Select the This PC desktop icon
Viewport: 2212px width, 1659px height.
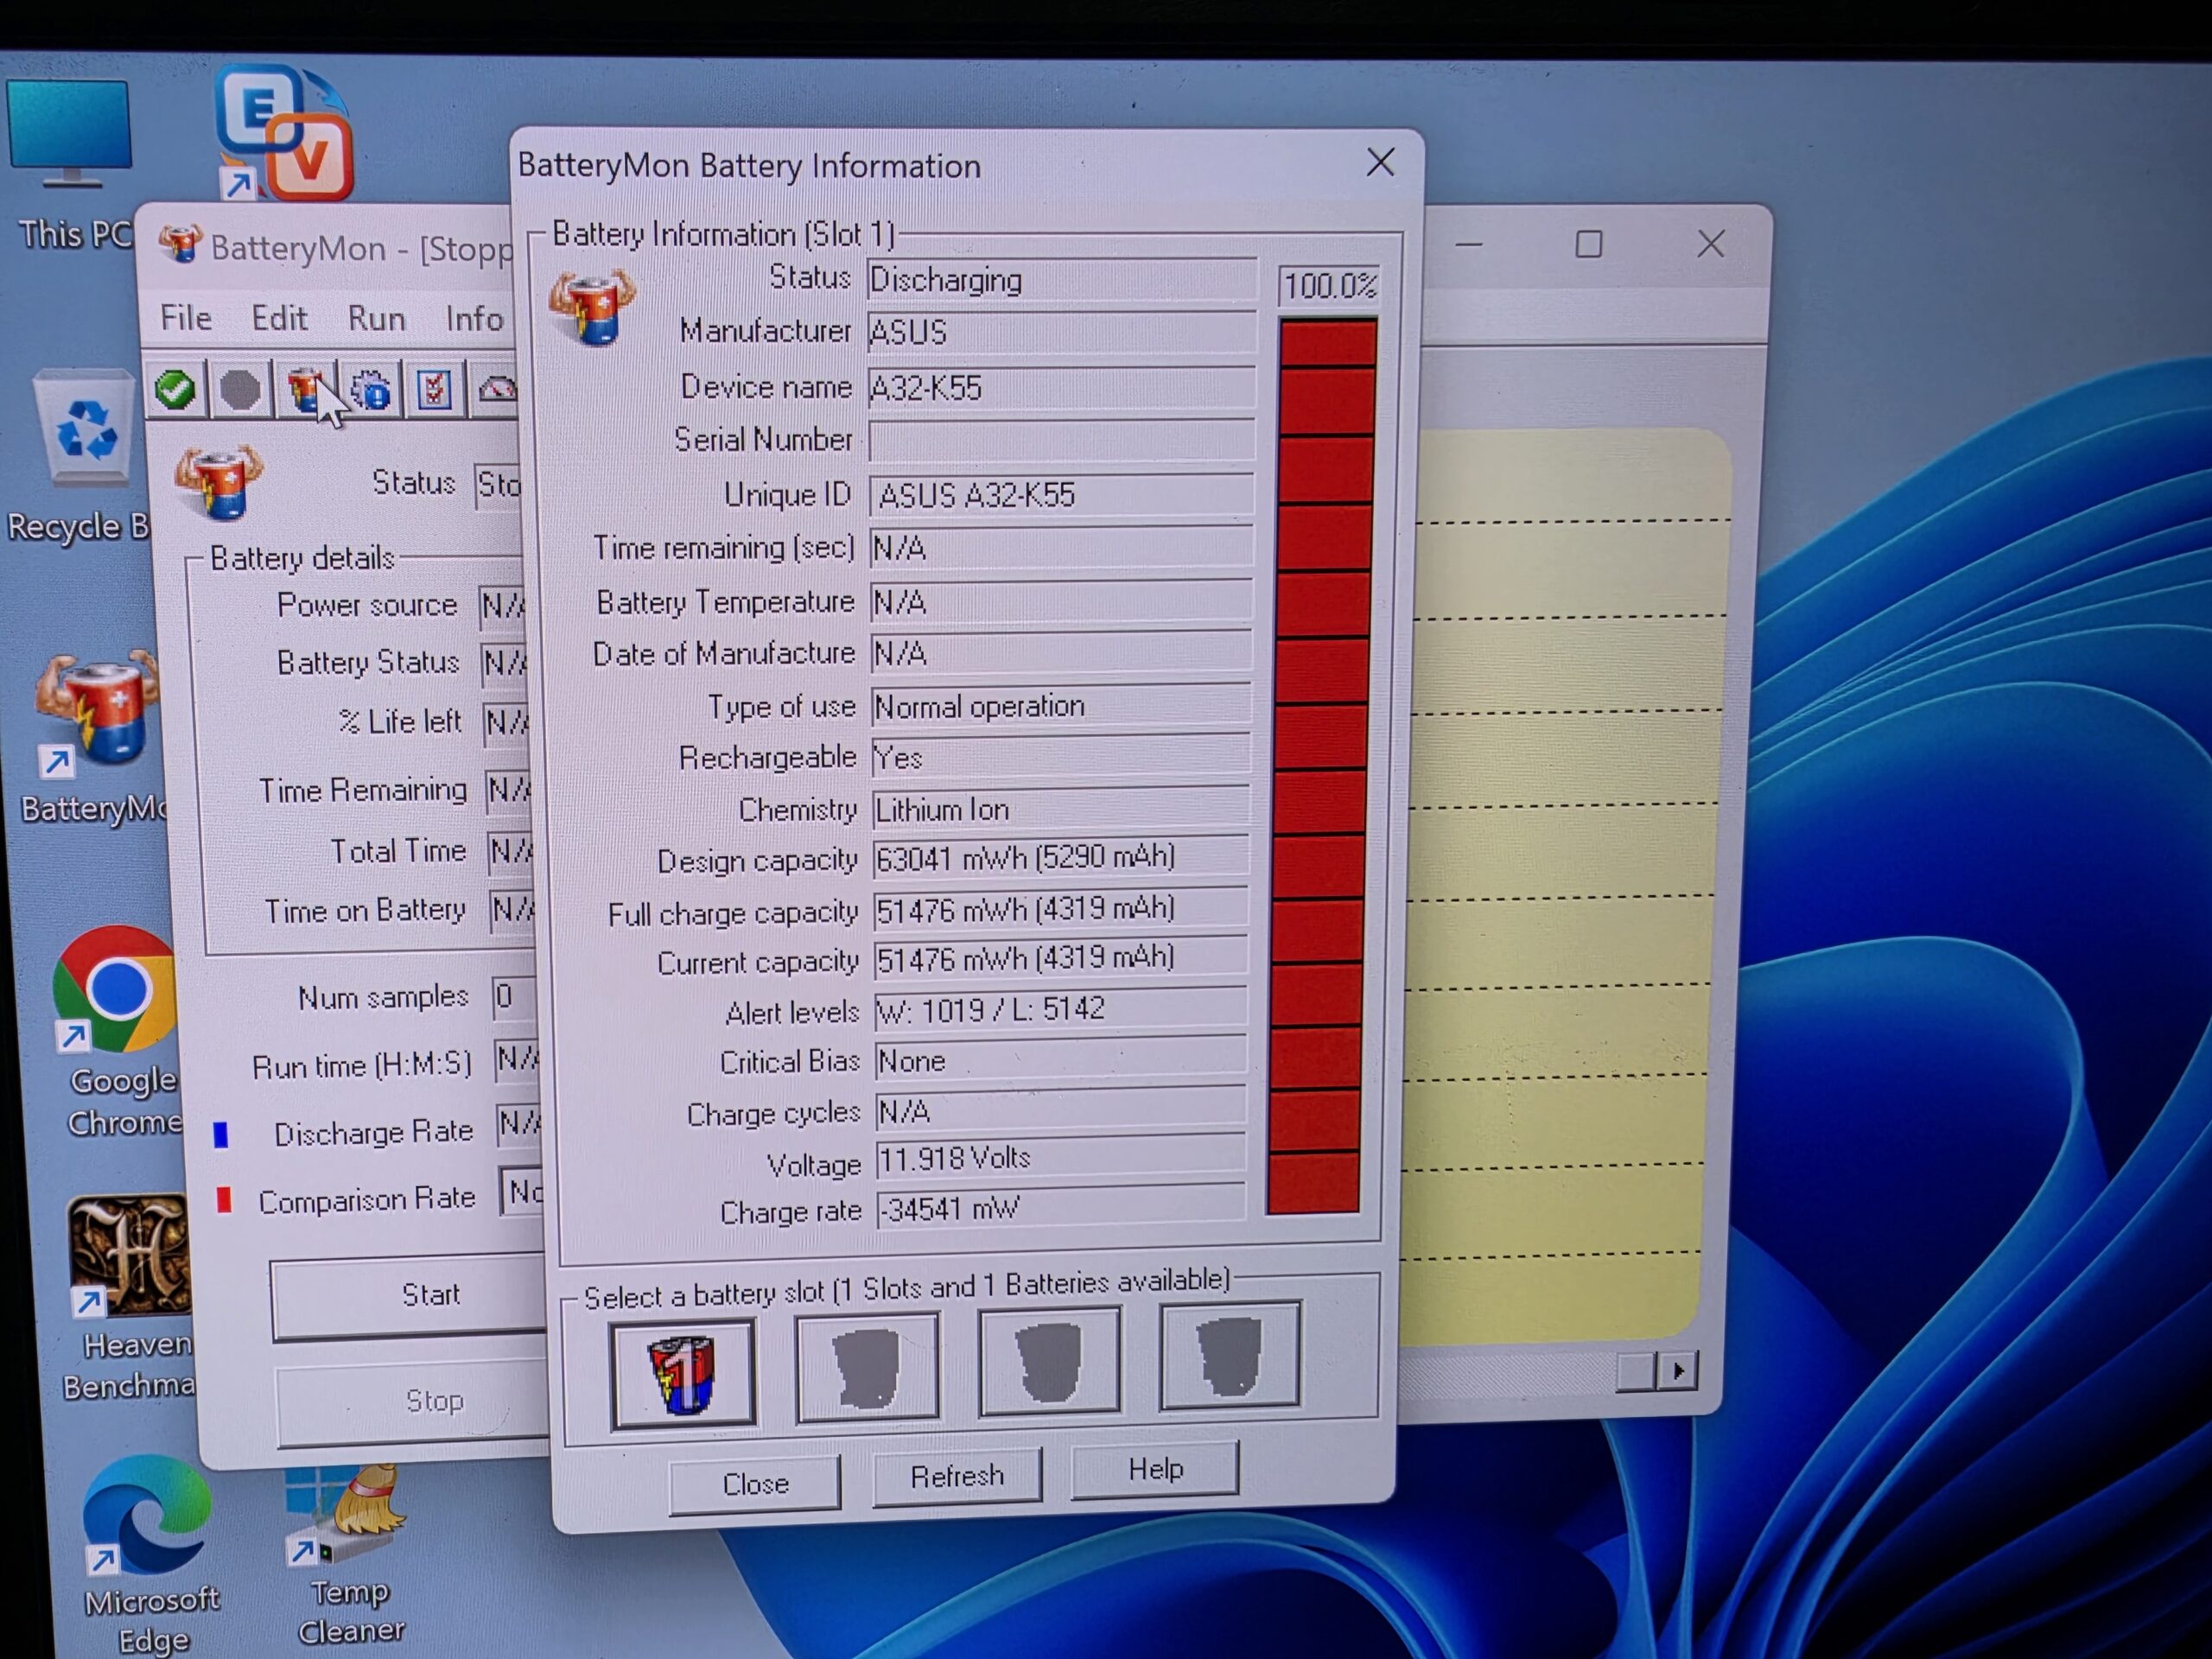(70, 165)
